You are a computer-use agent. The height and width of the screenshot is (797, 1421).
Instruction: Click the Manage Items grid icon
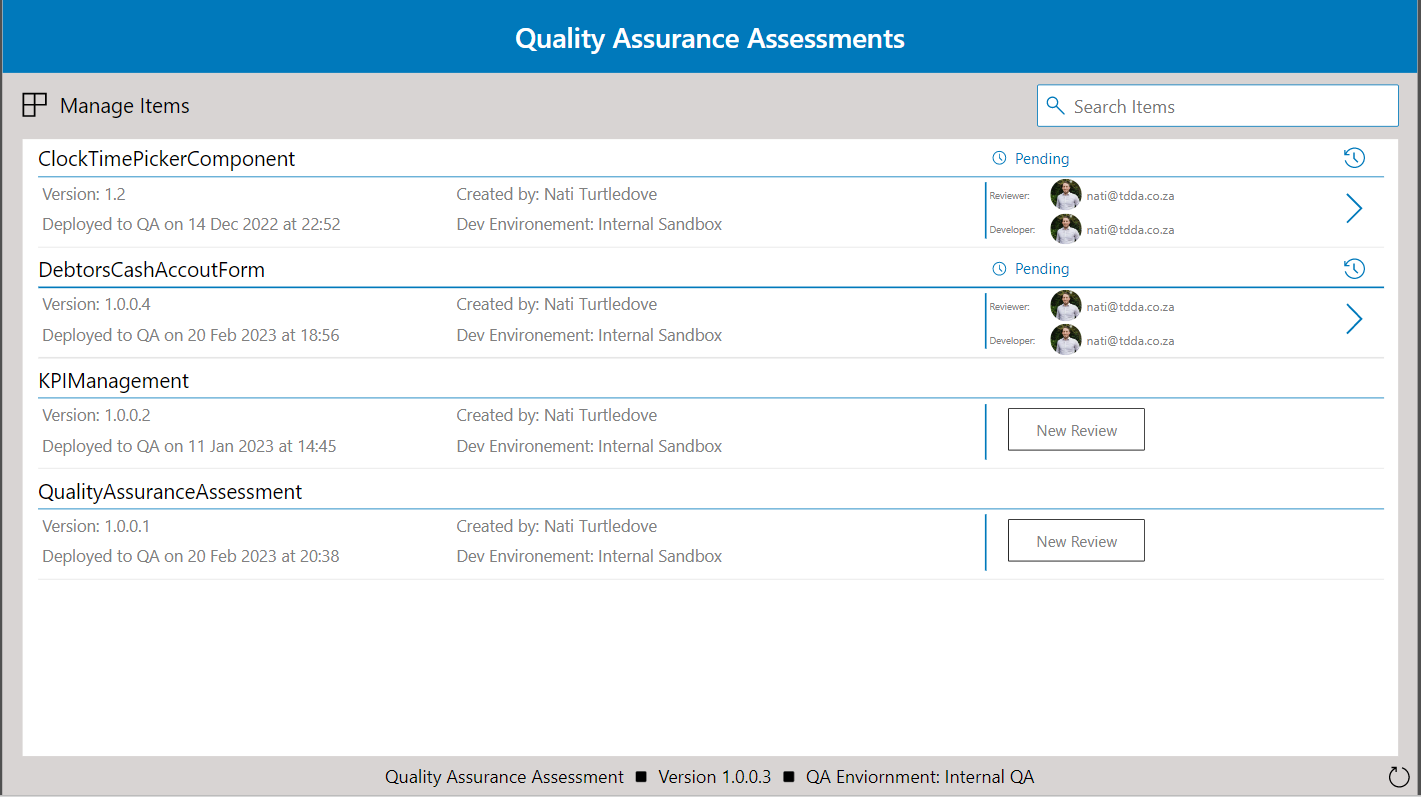tap(35, 105)
